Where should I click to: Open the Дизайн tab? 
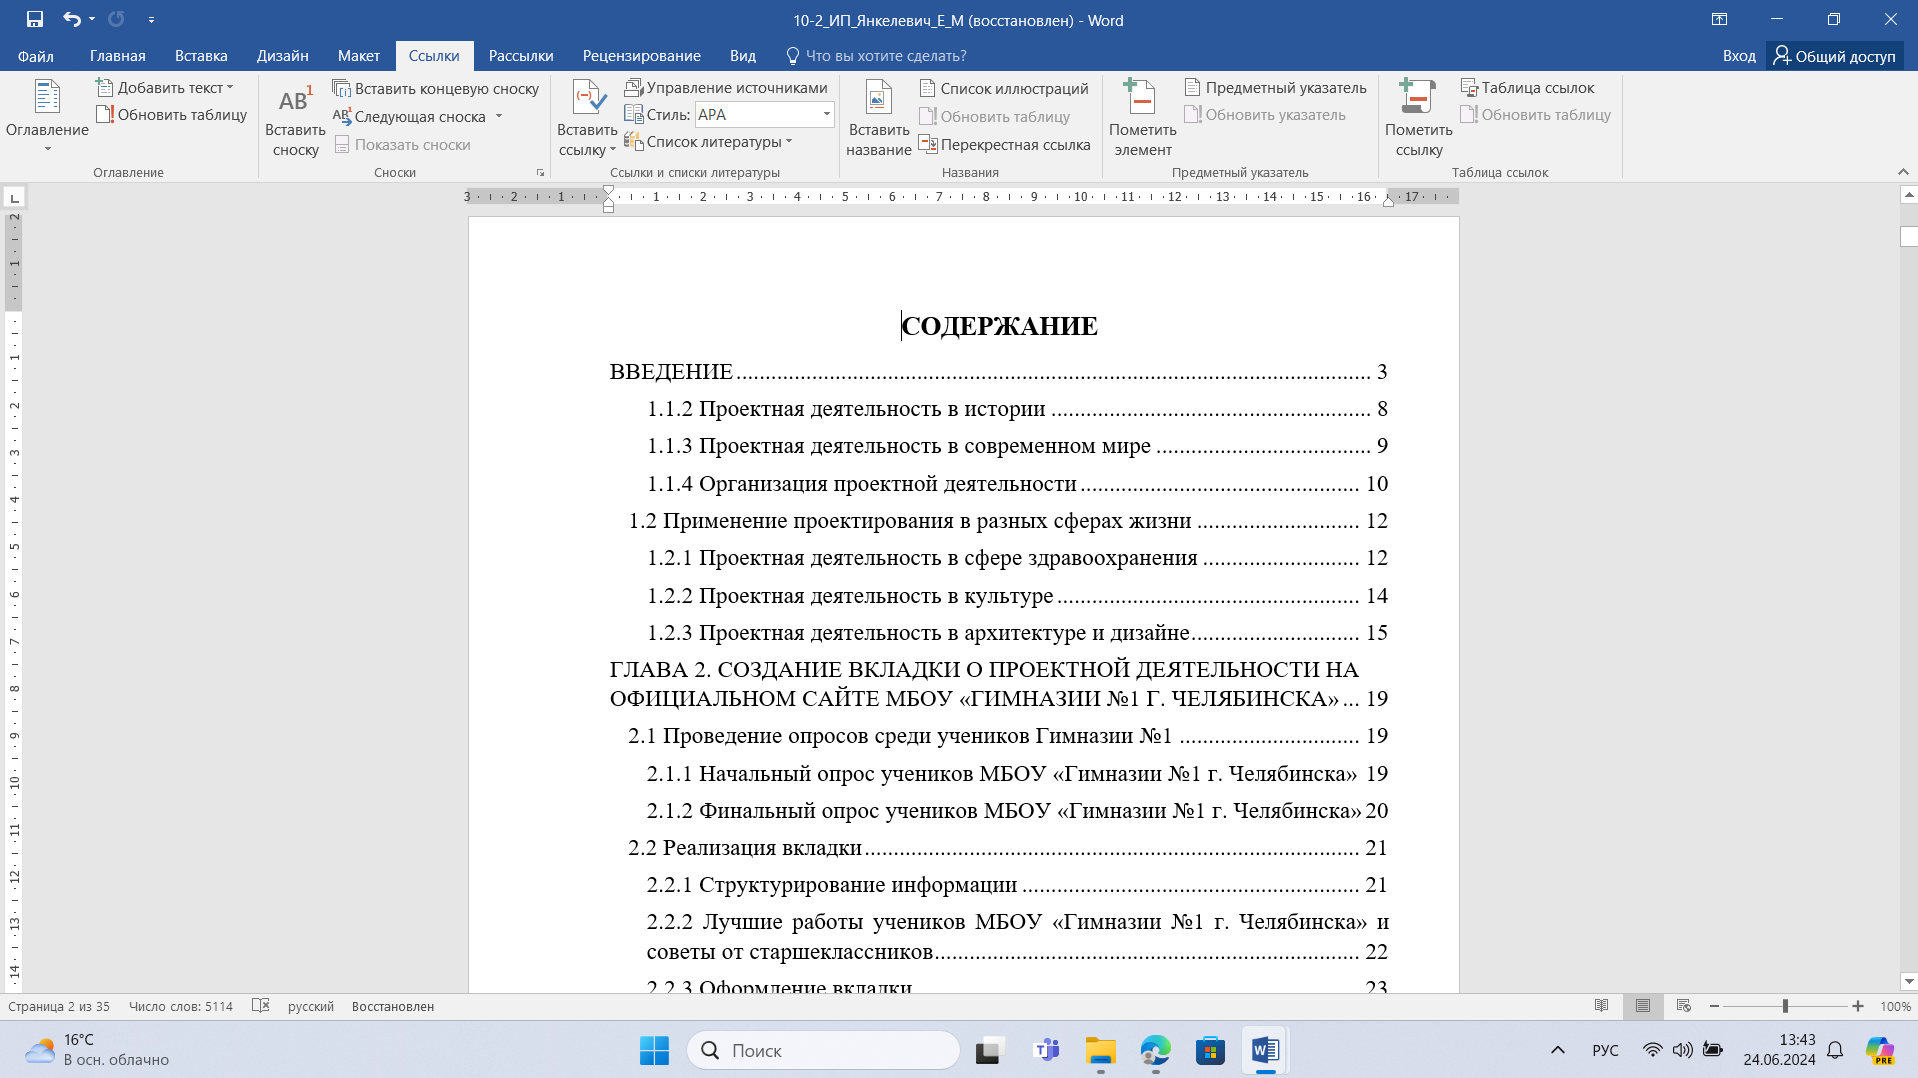tap(282, 56)
